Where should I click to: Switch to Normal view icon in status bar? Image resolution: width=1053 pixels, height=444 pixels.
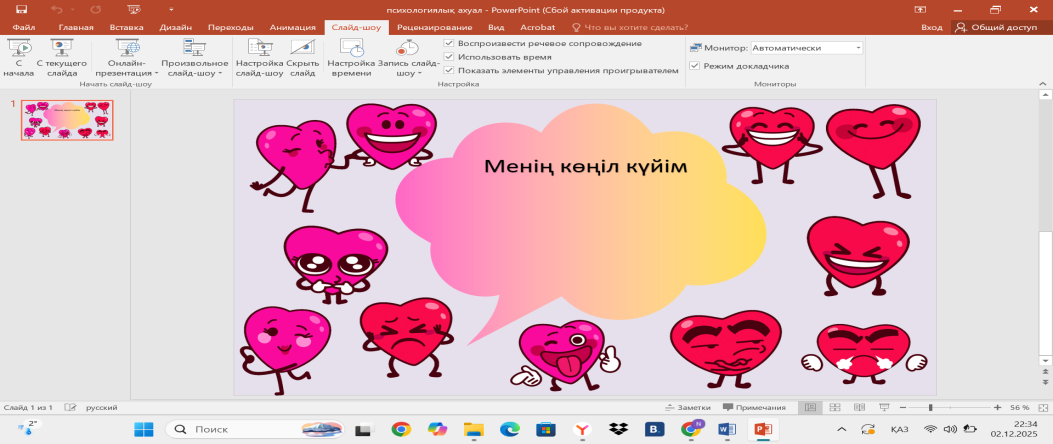(810, 408)
